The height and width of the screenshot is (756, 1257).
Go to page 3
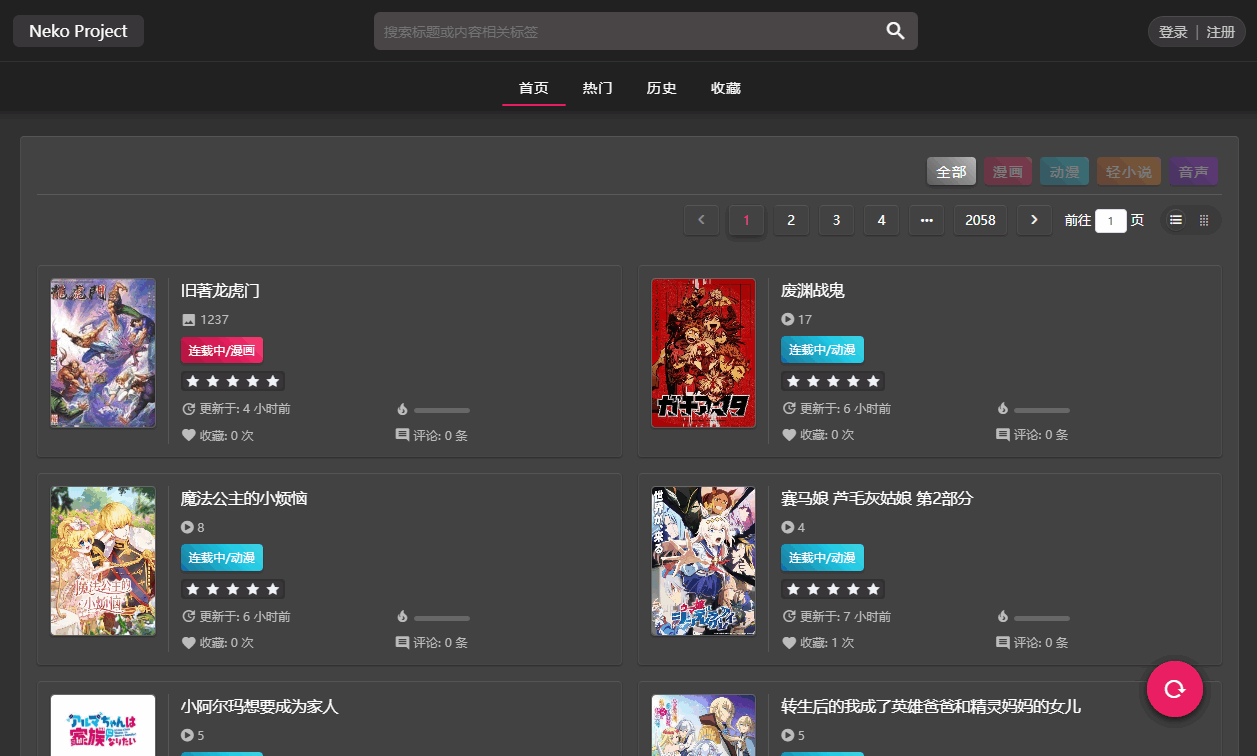836,220
